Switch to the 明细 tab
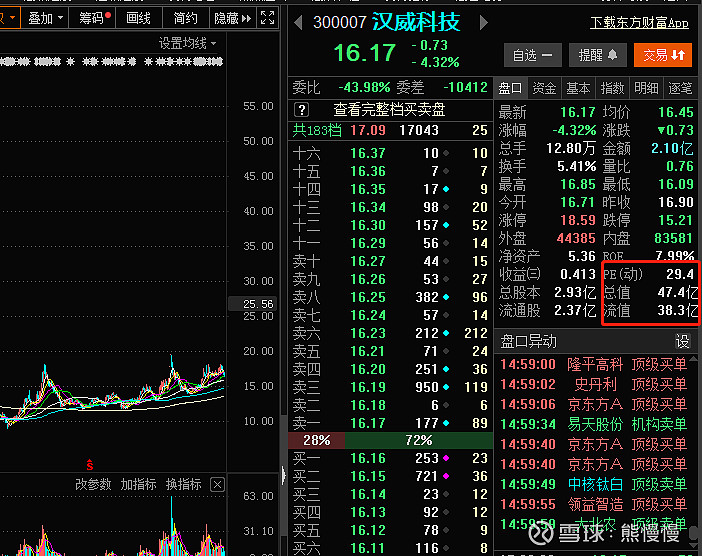Viewport: 702px width, 556px height. [x=646, y=88]
